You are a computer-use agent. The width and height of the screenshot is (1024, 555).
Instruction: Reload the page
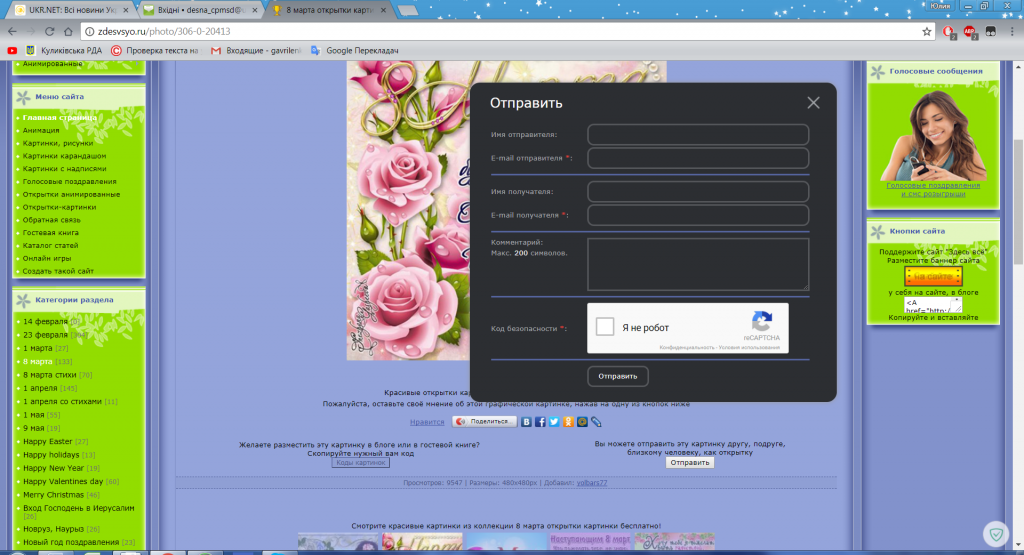(50, 31)
